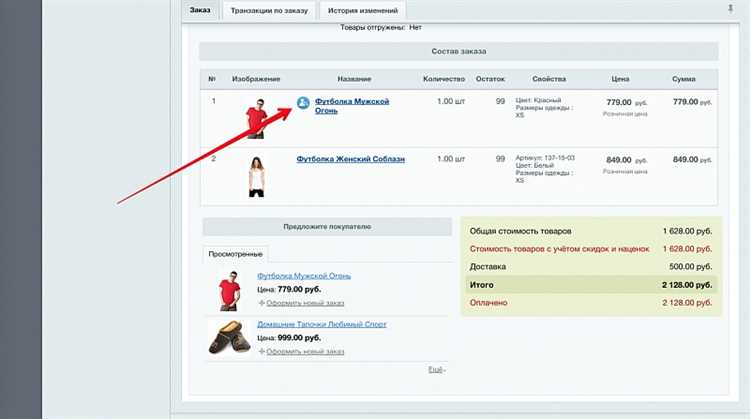Click Цвет: Красный property in row 1

click(538, 100)
